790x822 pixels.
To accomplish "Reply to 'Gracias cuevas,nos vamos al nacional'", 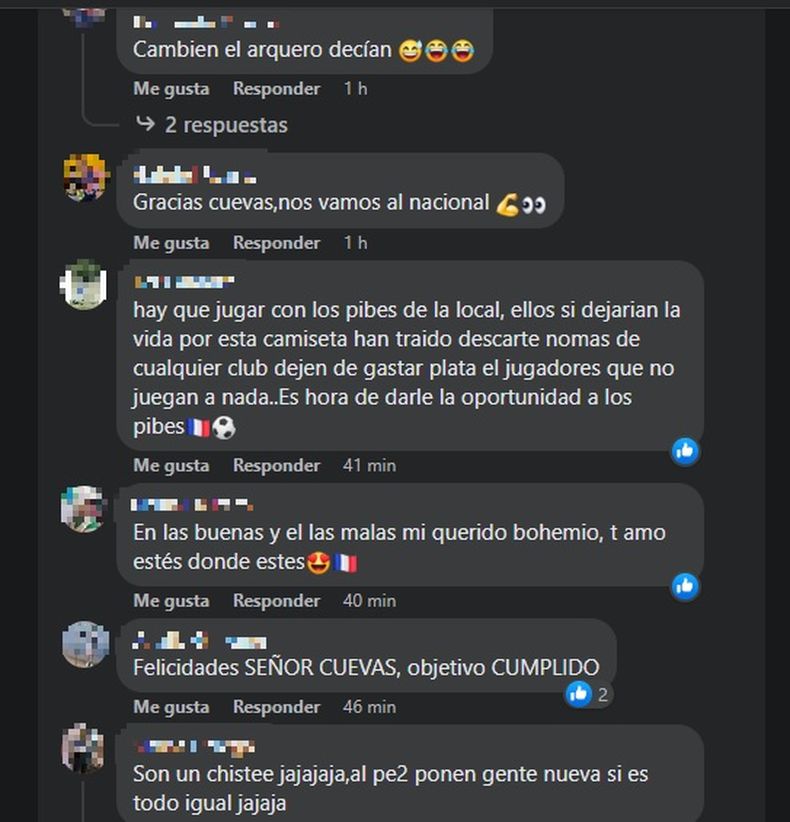I will (x=276, y=243).
